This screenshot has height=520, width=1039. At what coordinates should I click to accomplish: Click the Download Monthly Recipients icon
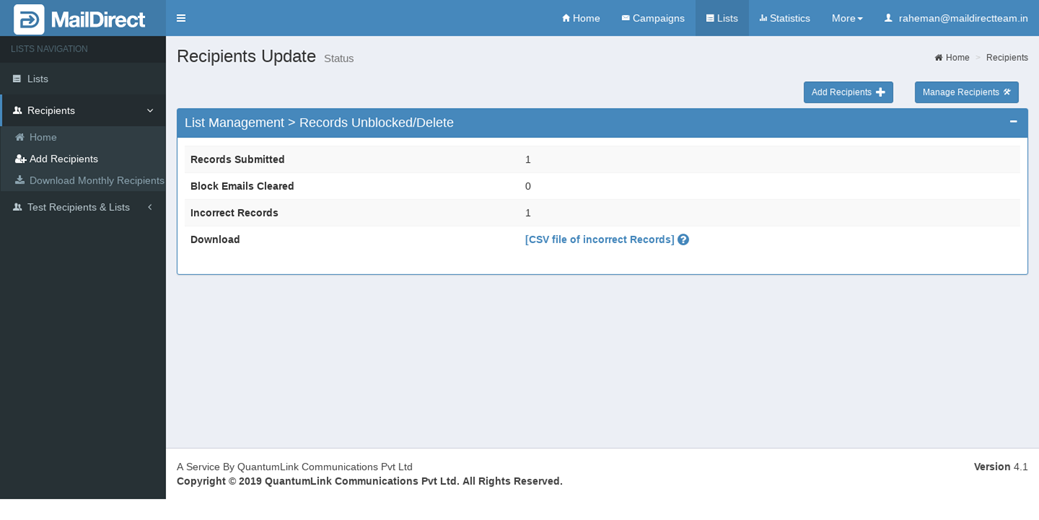[20, 181]
